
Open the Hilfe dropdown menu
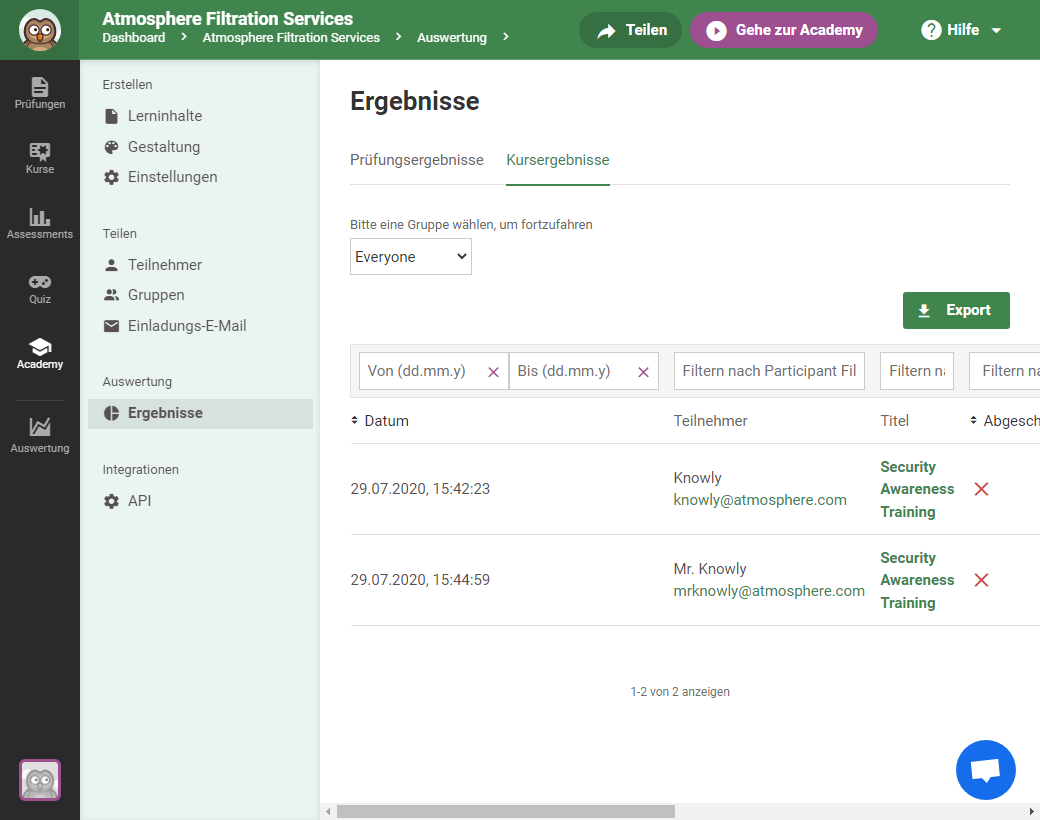tap(960, 30)
